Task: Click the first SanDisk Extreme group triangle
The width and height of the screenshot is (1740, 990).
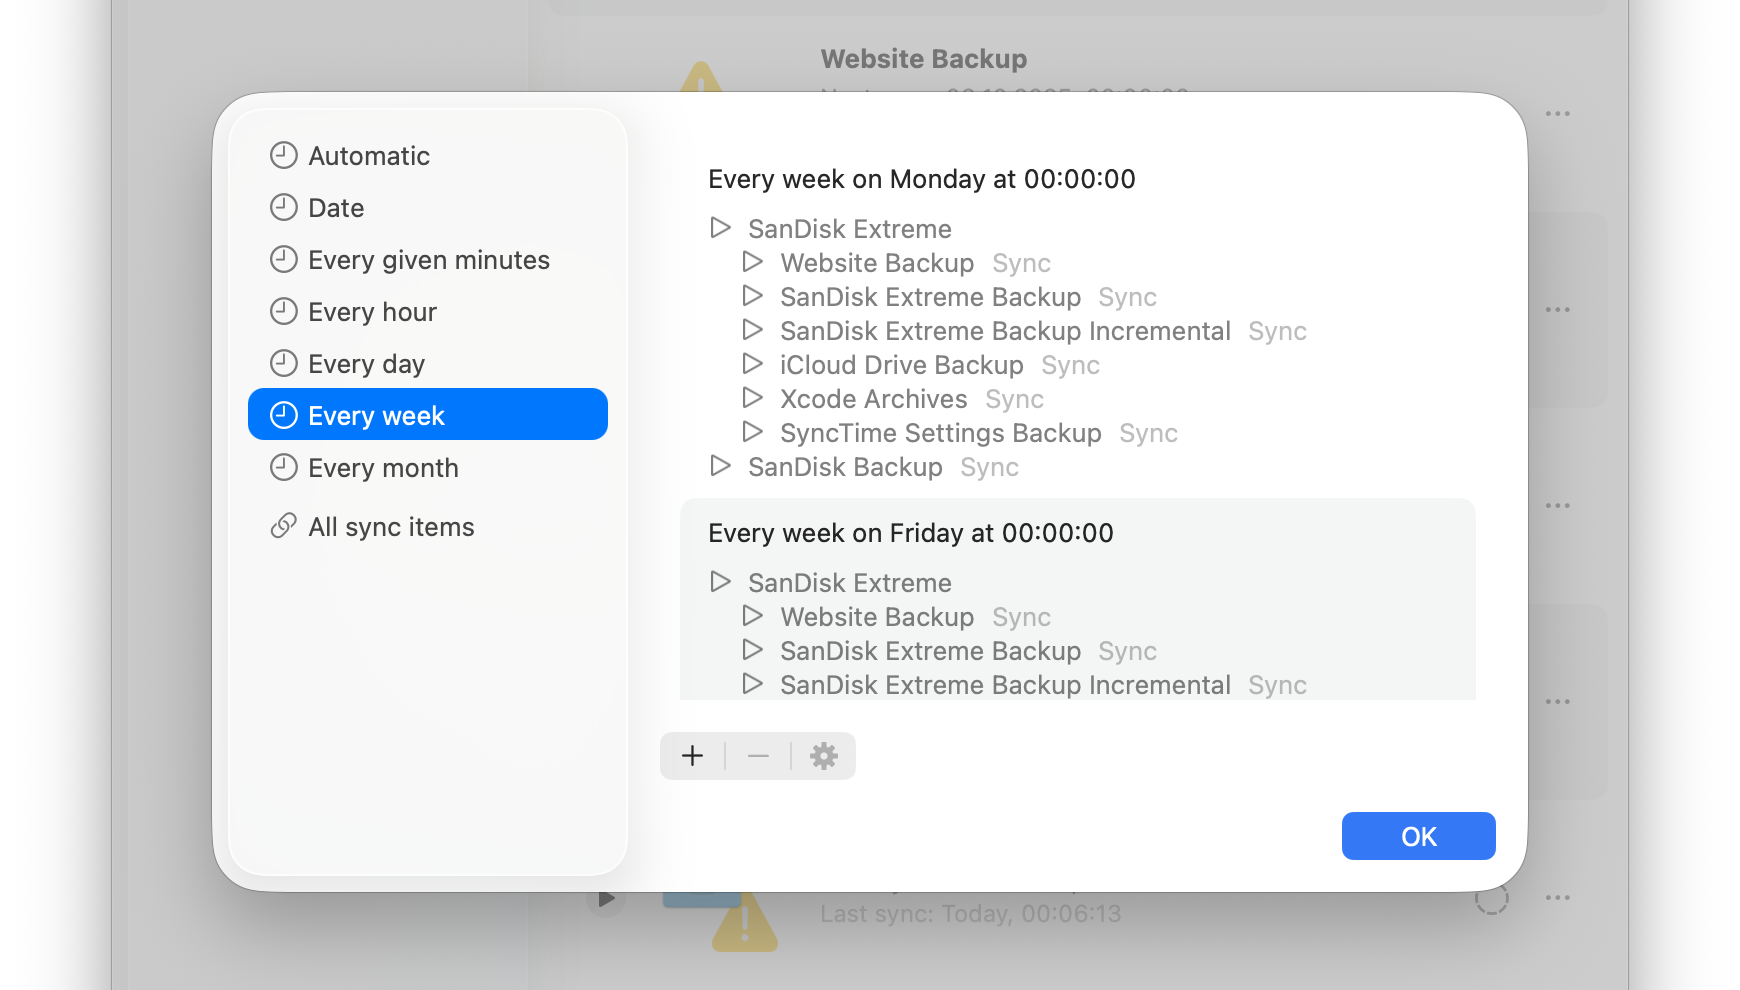Action: click(x=720, y=228)
